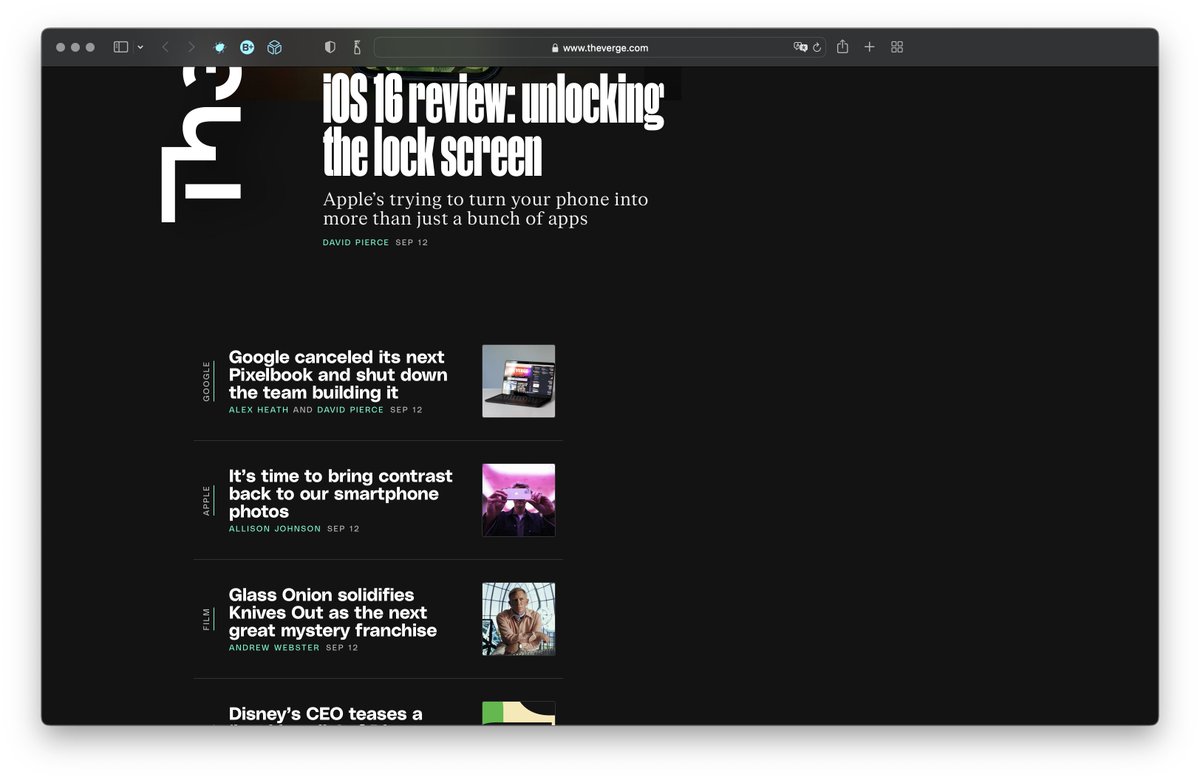This screenshot has width=1200, height=780.
Task: Open the privacy report shield icon
Action: [330, 47]
